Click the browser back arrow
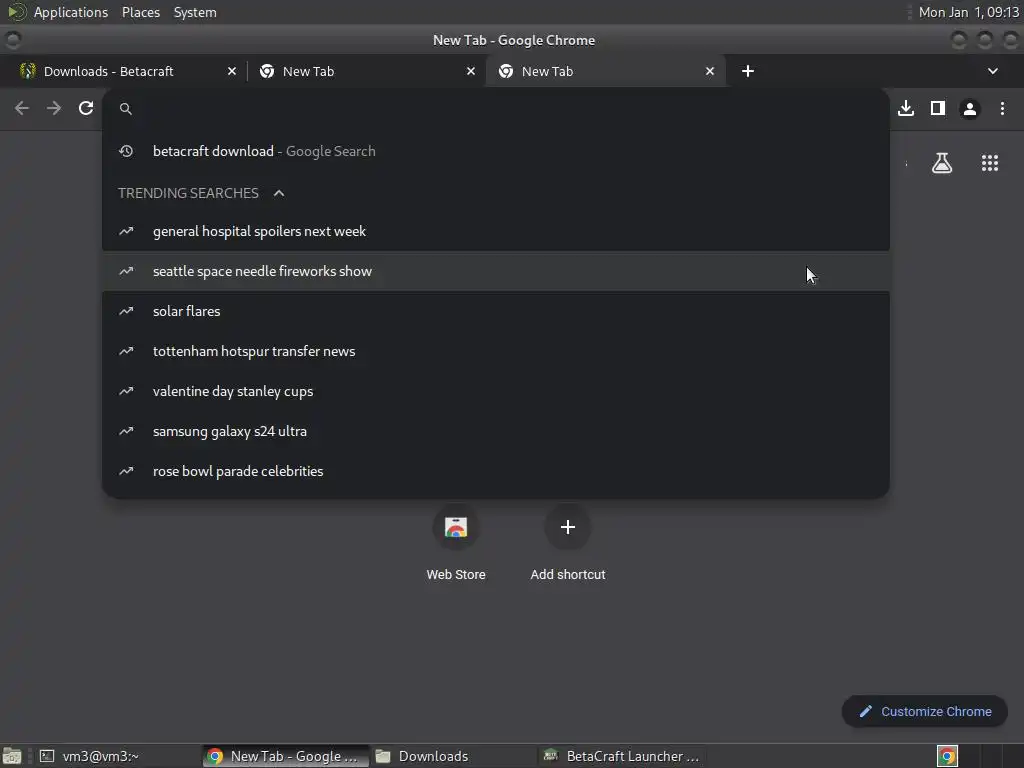This screenshot has height=768, width=1024. pyautogui.click(x=22, y=108)
